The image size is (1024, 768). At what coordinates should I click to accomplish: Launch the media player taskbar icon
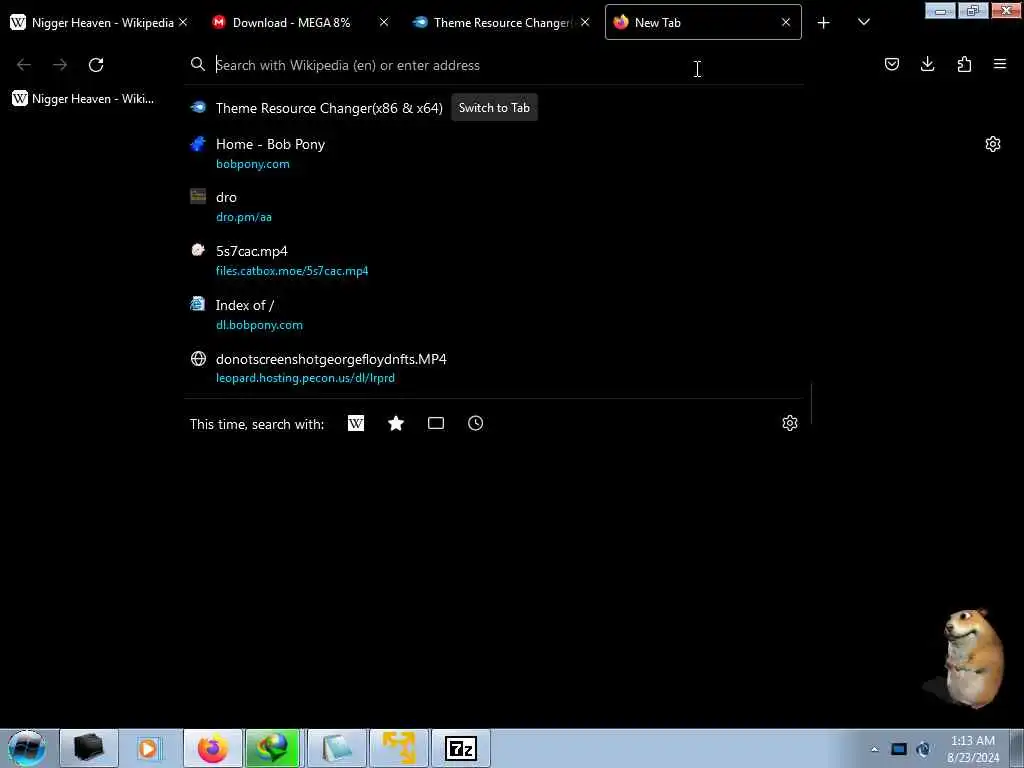[x=149, y=748]
